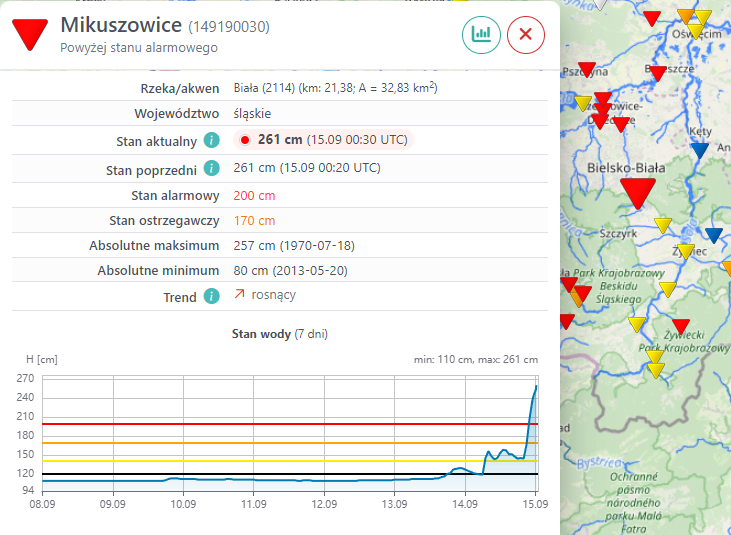The height and width of the screenshot is (535, 731).
Task: Click the Absolutne maksimum row label
Action: [154, 246]
